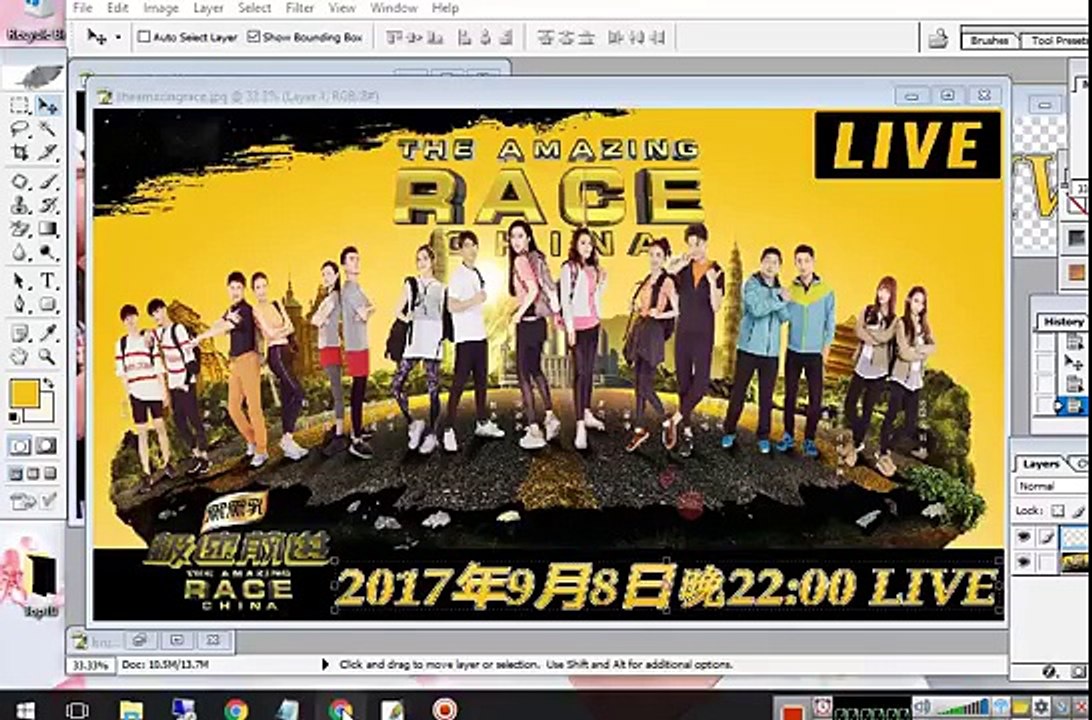Select the Zoom tool
Viewport: 1092px width, 720px height.
pos(47,357)
